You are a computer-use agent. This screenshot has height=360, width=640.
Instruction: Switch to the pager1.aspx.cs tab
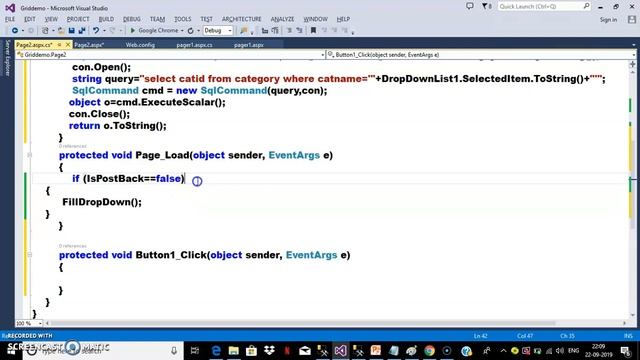click(194, 45)
